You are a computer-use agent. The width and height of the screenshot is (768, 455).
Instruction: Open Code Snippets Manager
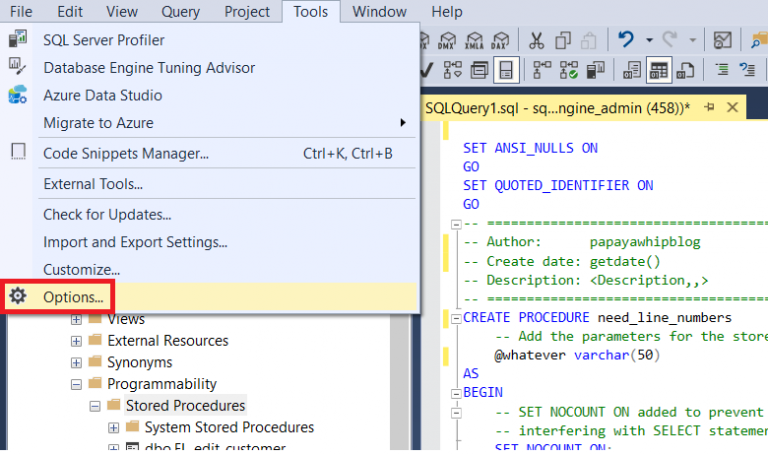tap(210, 153)
